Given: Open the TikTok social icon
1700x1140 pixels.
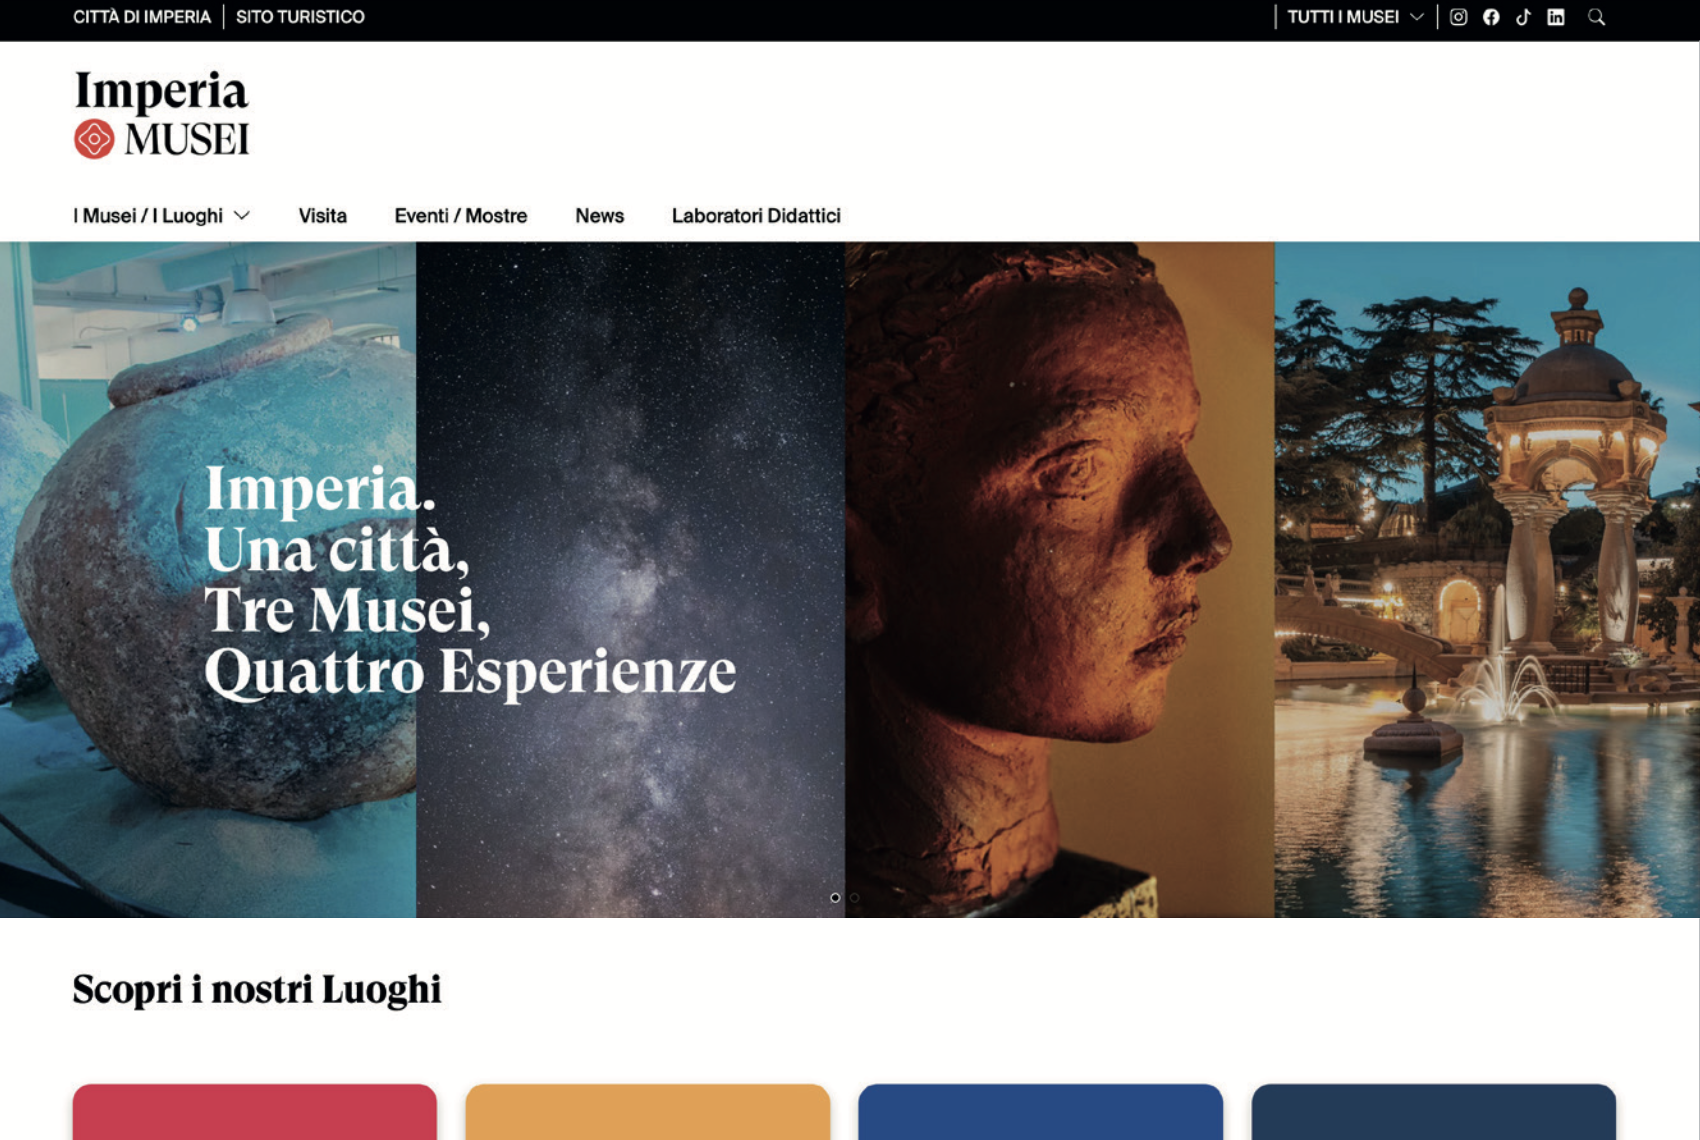Looking at the screenshot, I should tap(1523, 17).
